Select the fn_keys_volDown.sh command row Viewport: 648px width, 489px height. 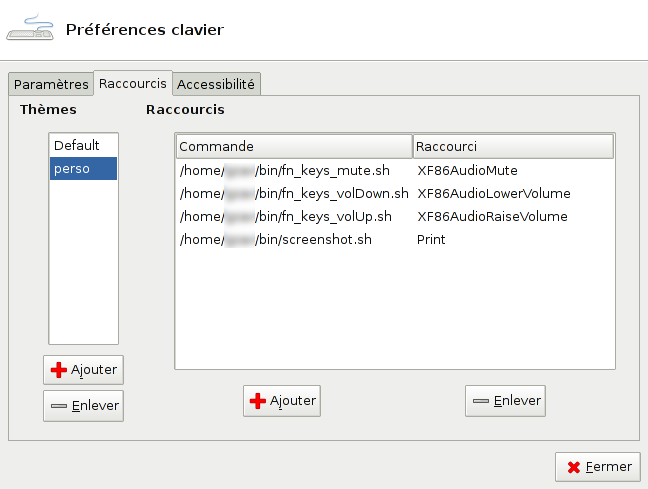[x=395, y=193]
